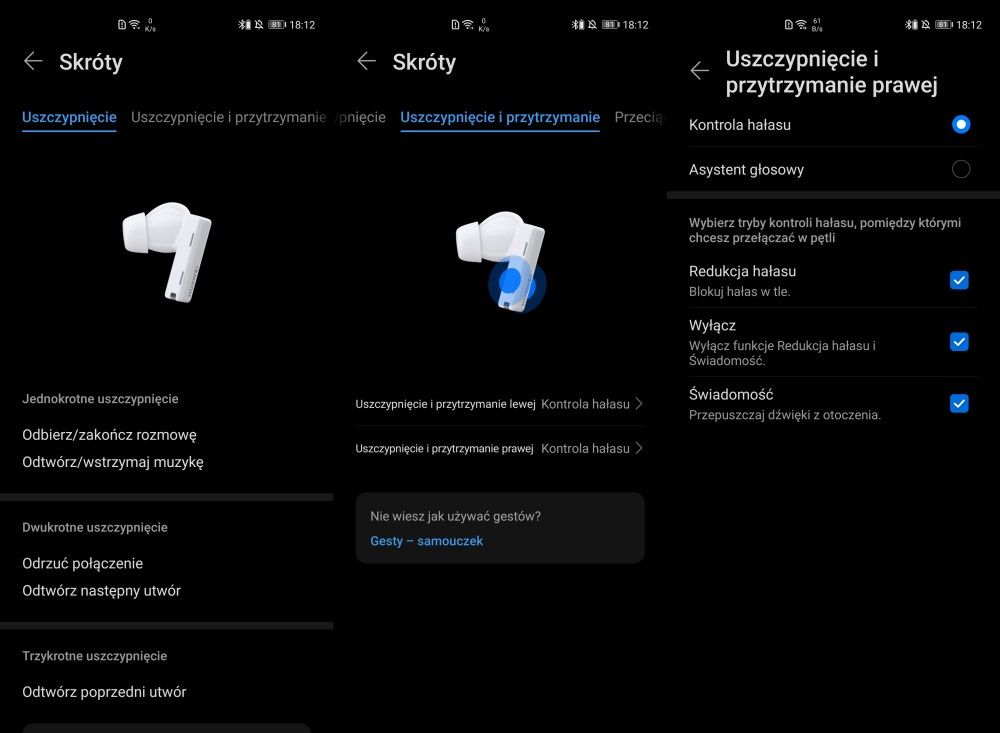Tap back arrow beside Uszczypnięcie i przytrzymanie prawej
This screenshot has width=1000, height=733.
(700, 70)
